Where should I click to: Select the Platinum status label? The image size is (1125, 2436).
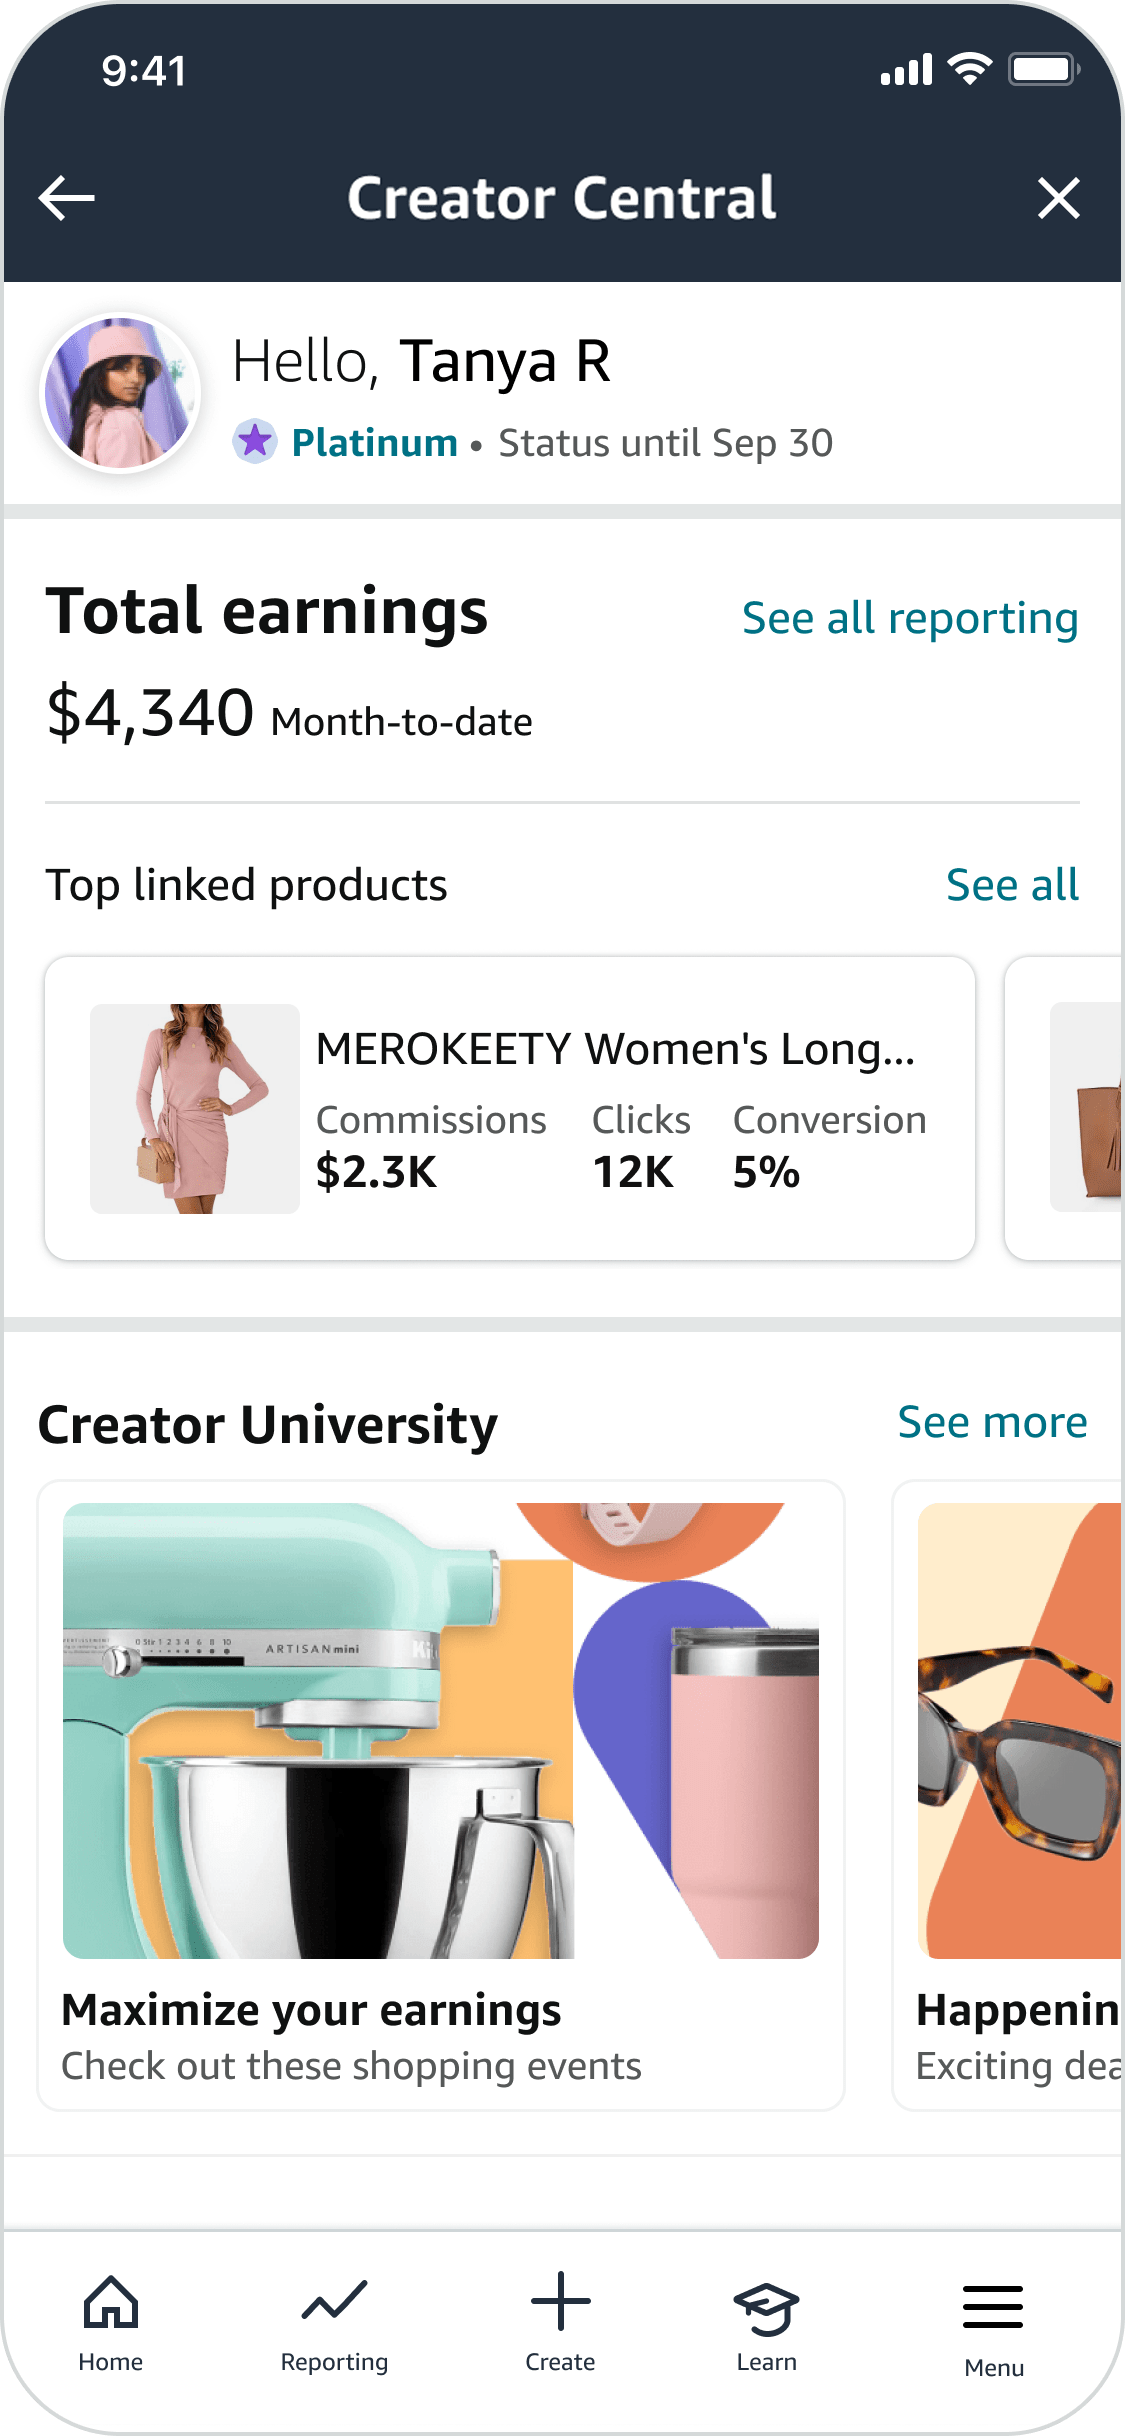pyautogui.click(x=374, y=443)
